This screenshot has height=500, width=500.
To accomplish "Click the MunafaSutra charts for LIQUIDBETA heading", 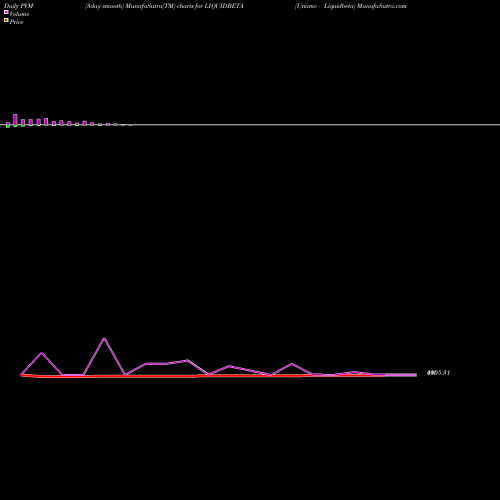I will click(x=164, y=6).
